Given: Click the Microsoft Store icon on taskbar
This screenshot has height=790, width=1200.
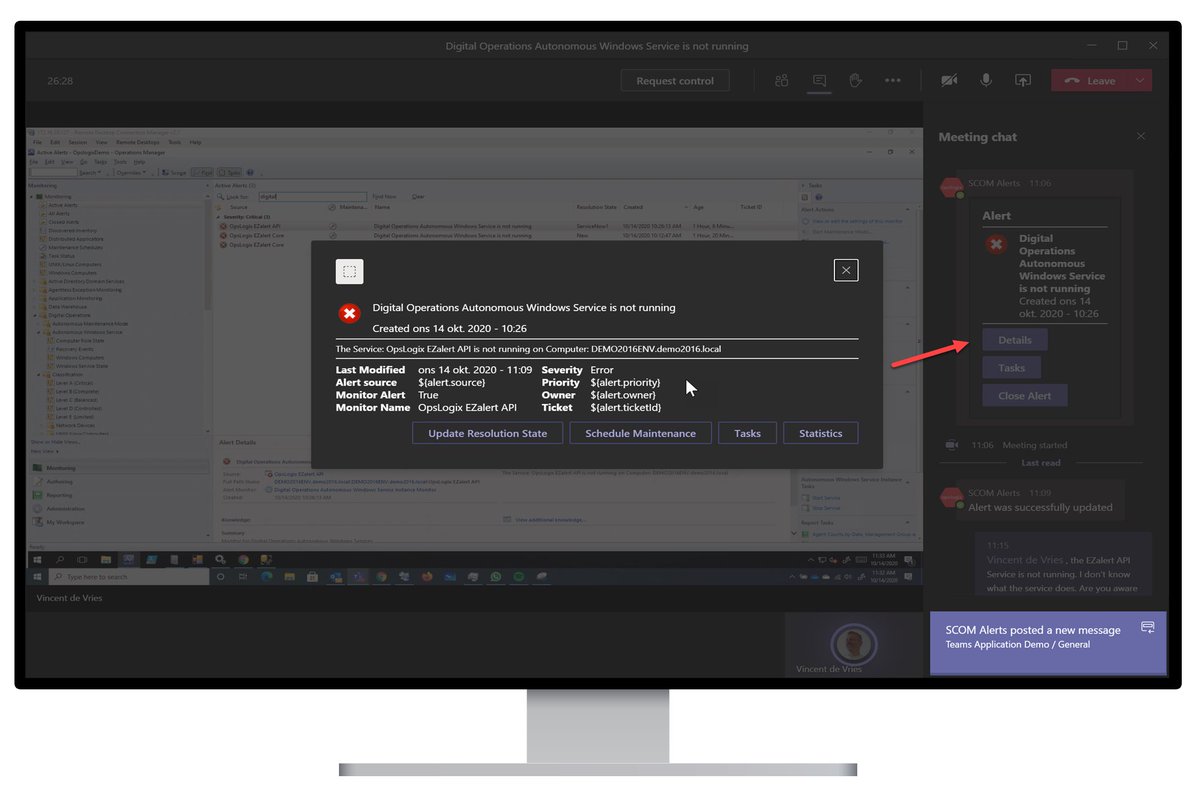Looking at the screenshot, I should [x=312, y=577].
